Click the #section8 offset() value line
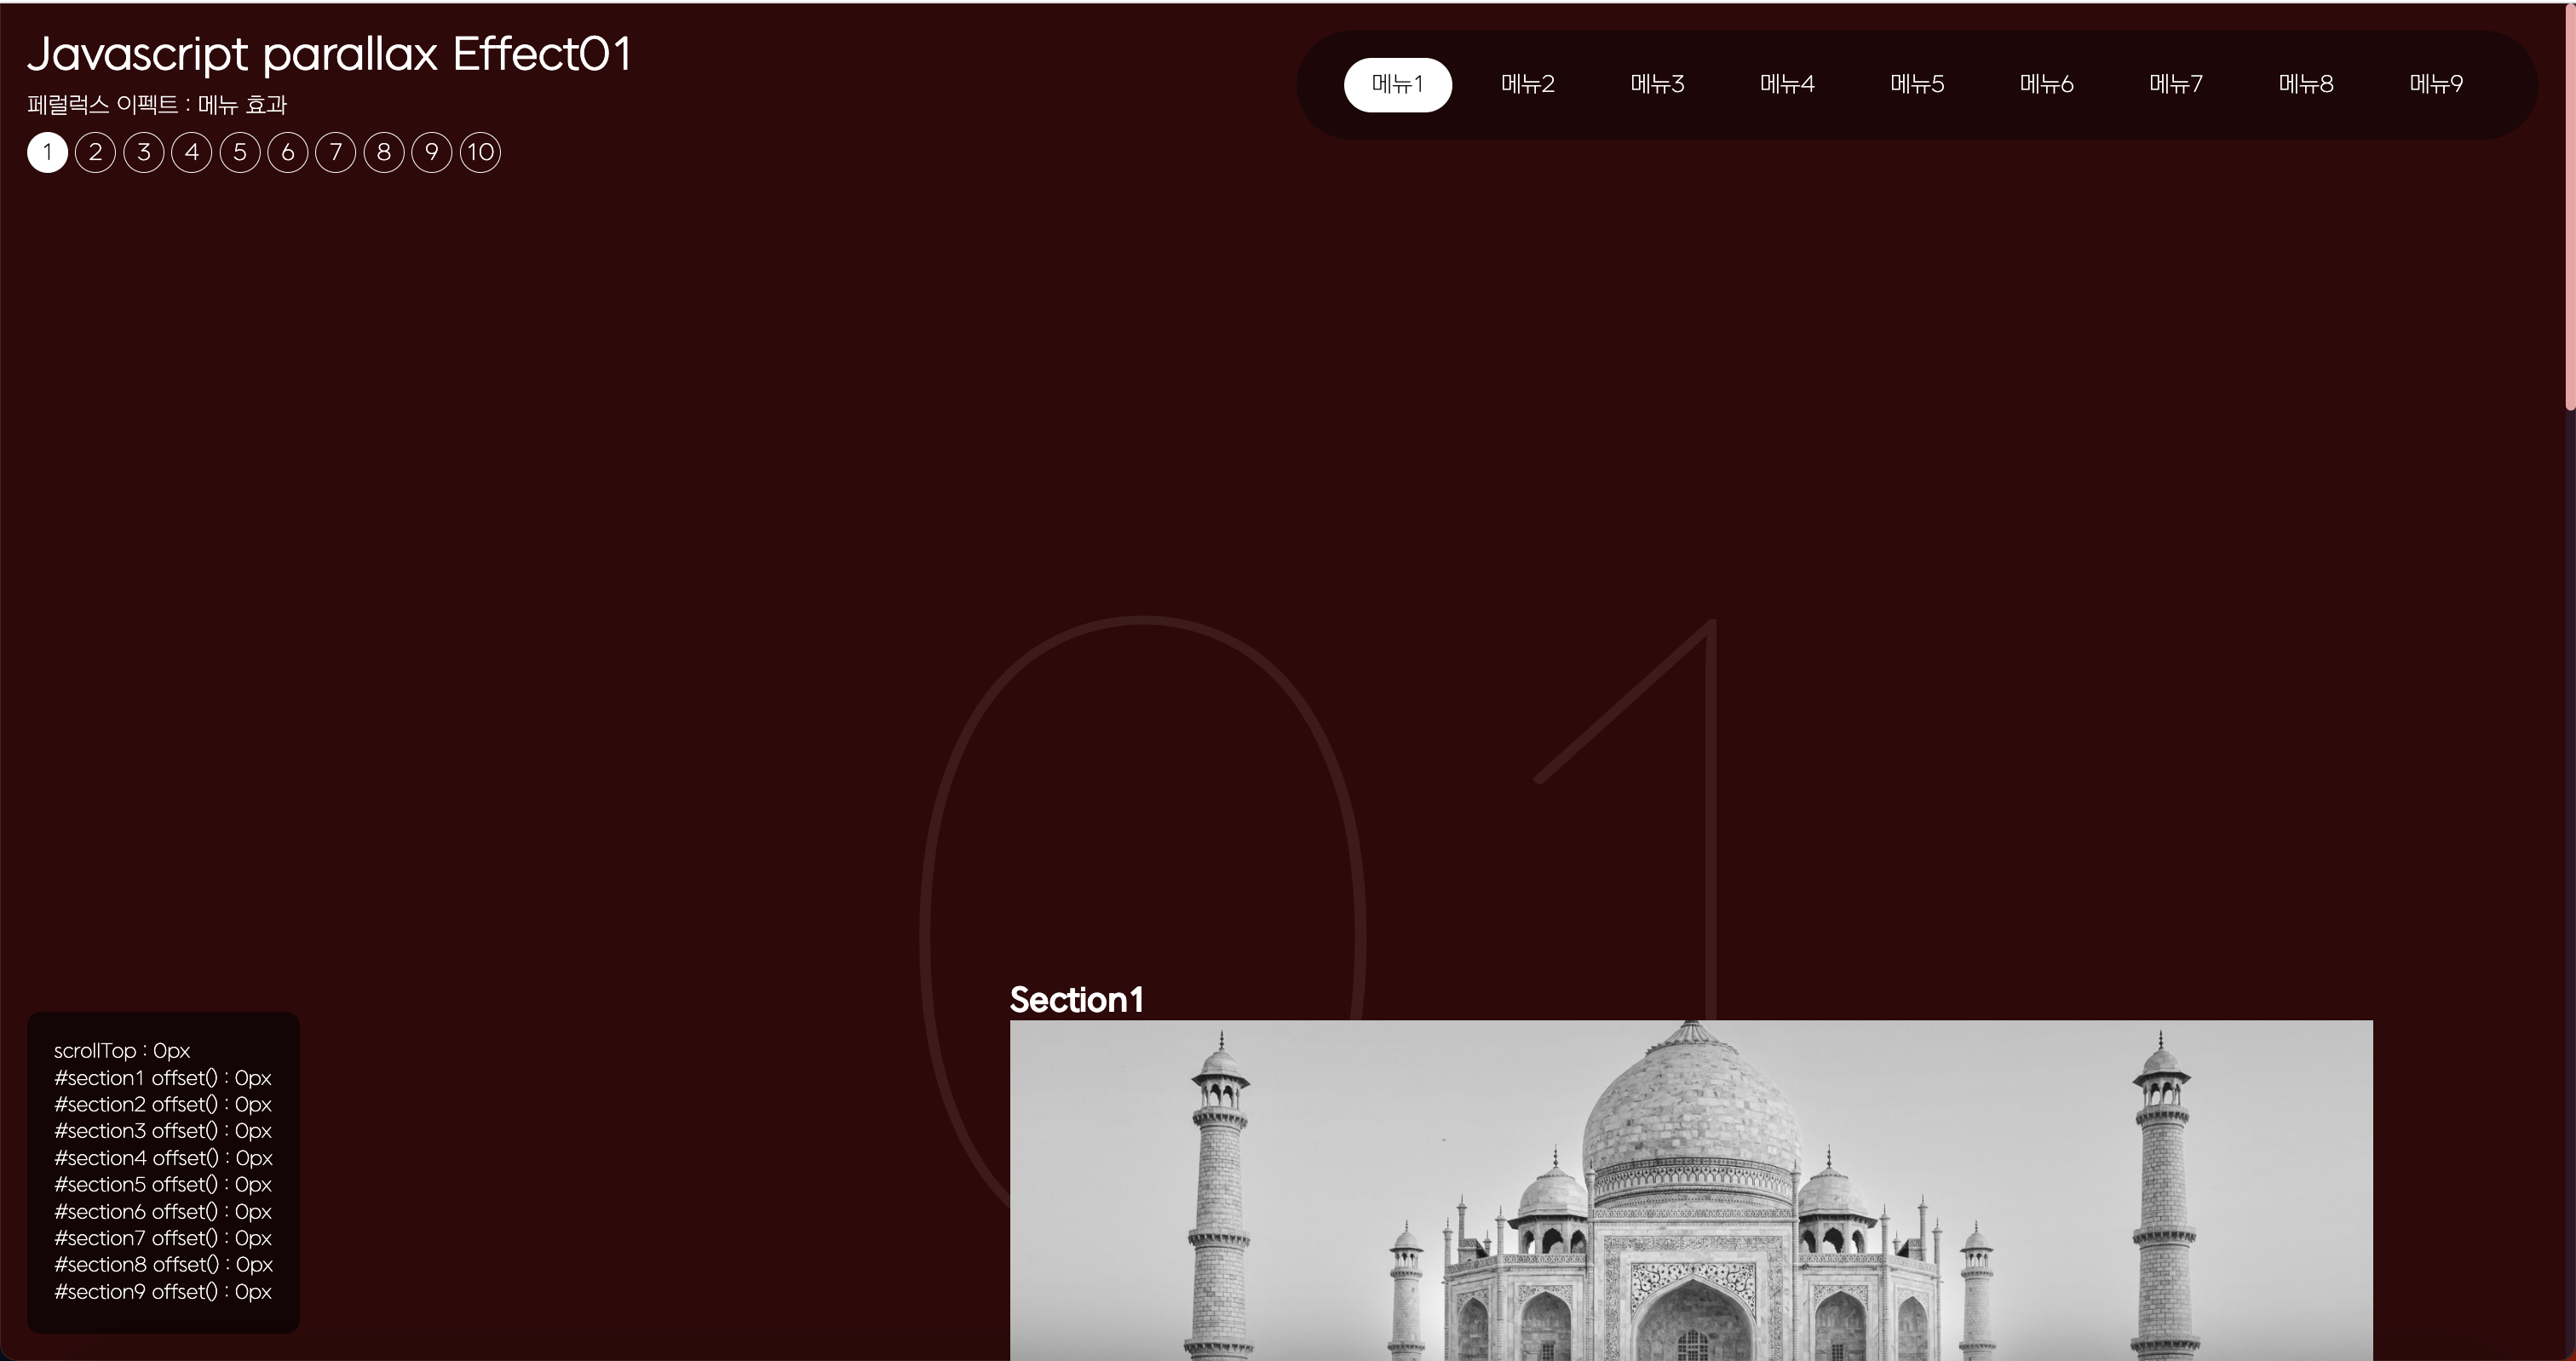This screenshot has height=1361, width=2576. (163, 1264)
